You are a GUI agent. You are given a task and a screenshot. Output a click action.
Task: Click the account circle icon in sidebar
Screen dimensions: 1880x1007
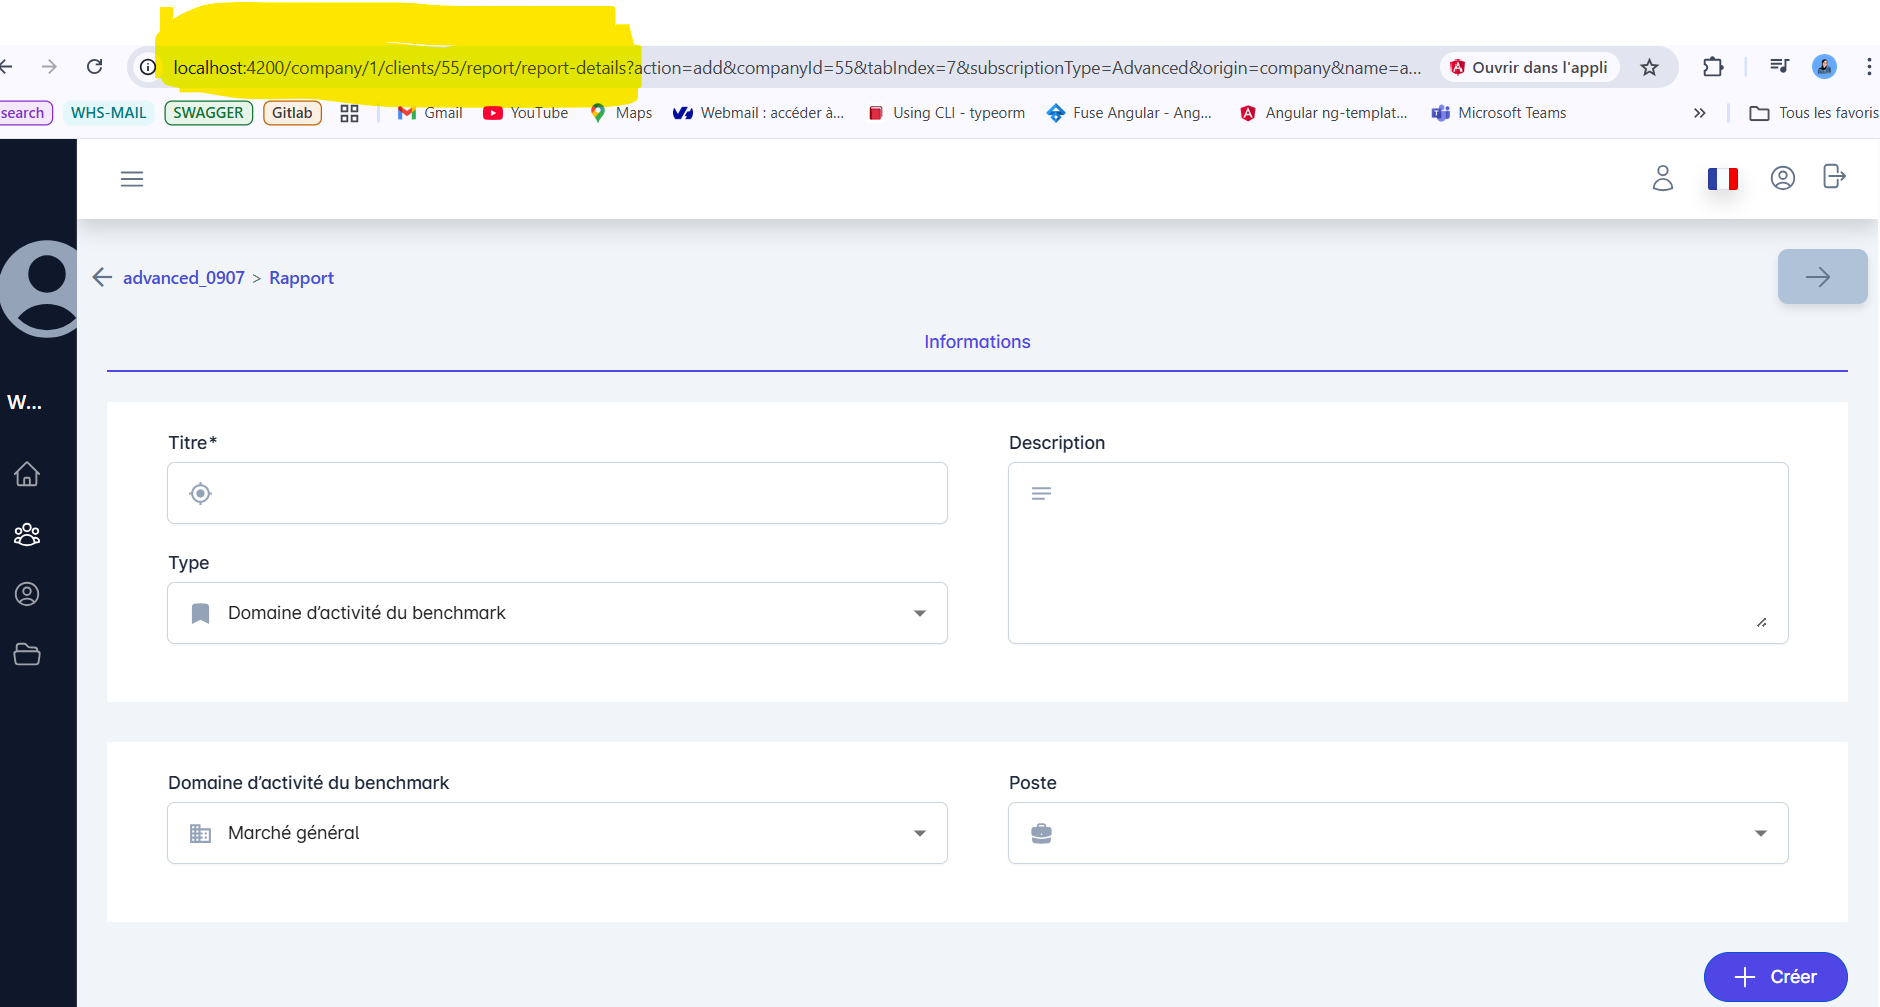pos(27,594)
